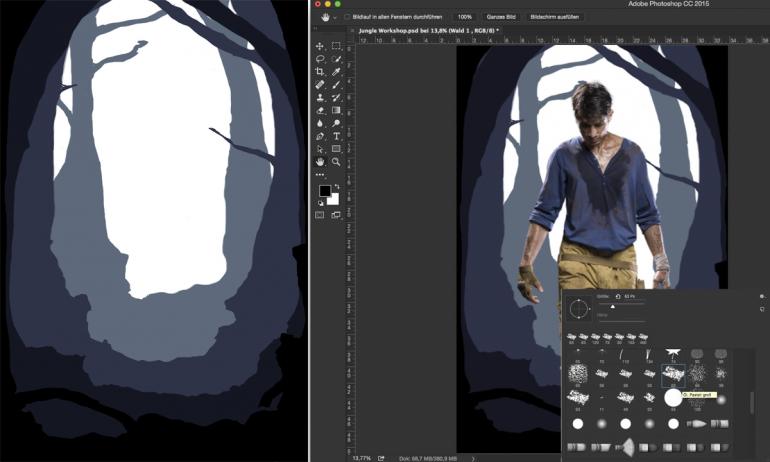Reset brush size with the restore icon

(618, 297)
